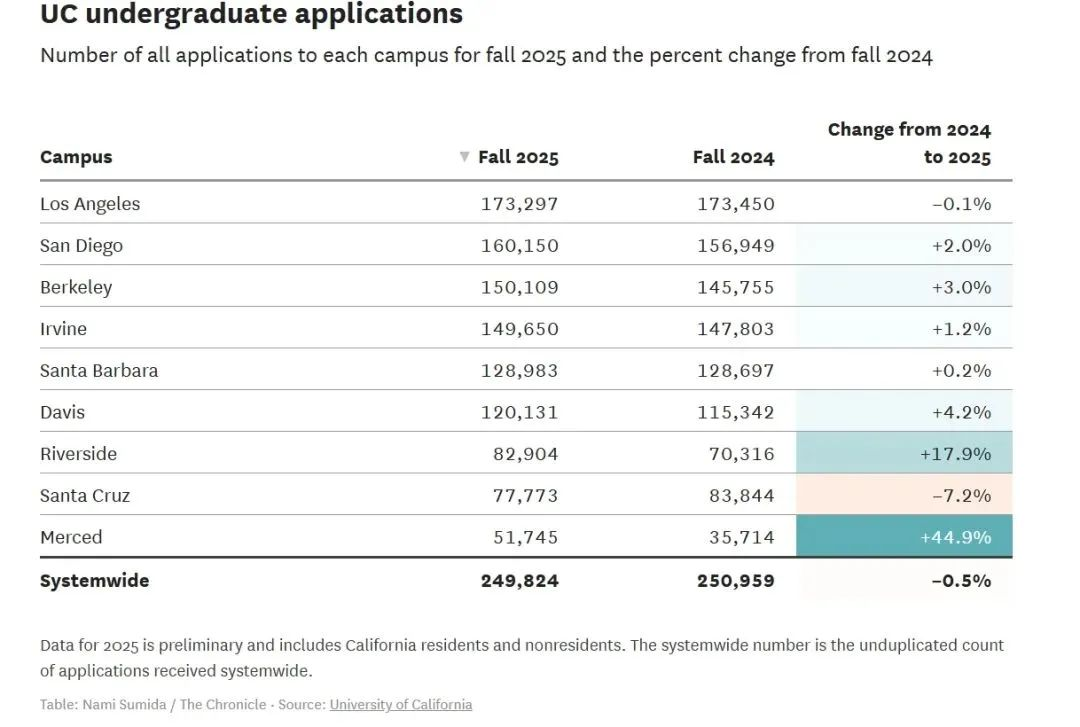Sort table by Campus column header

click(x=76, y=157)
